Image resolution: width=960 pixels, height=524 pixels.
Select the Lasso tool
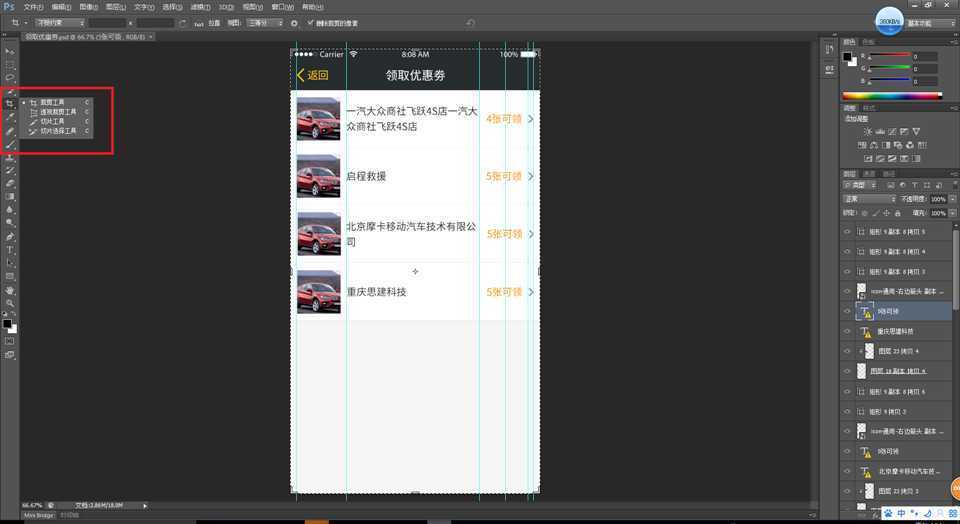[x=9, y=78]
